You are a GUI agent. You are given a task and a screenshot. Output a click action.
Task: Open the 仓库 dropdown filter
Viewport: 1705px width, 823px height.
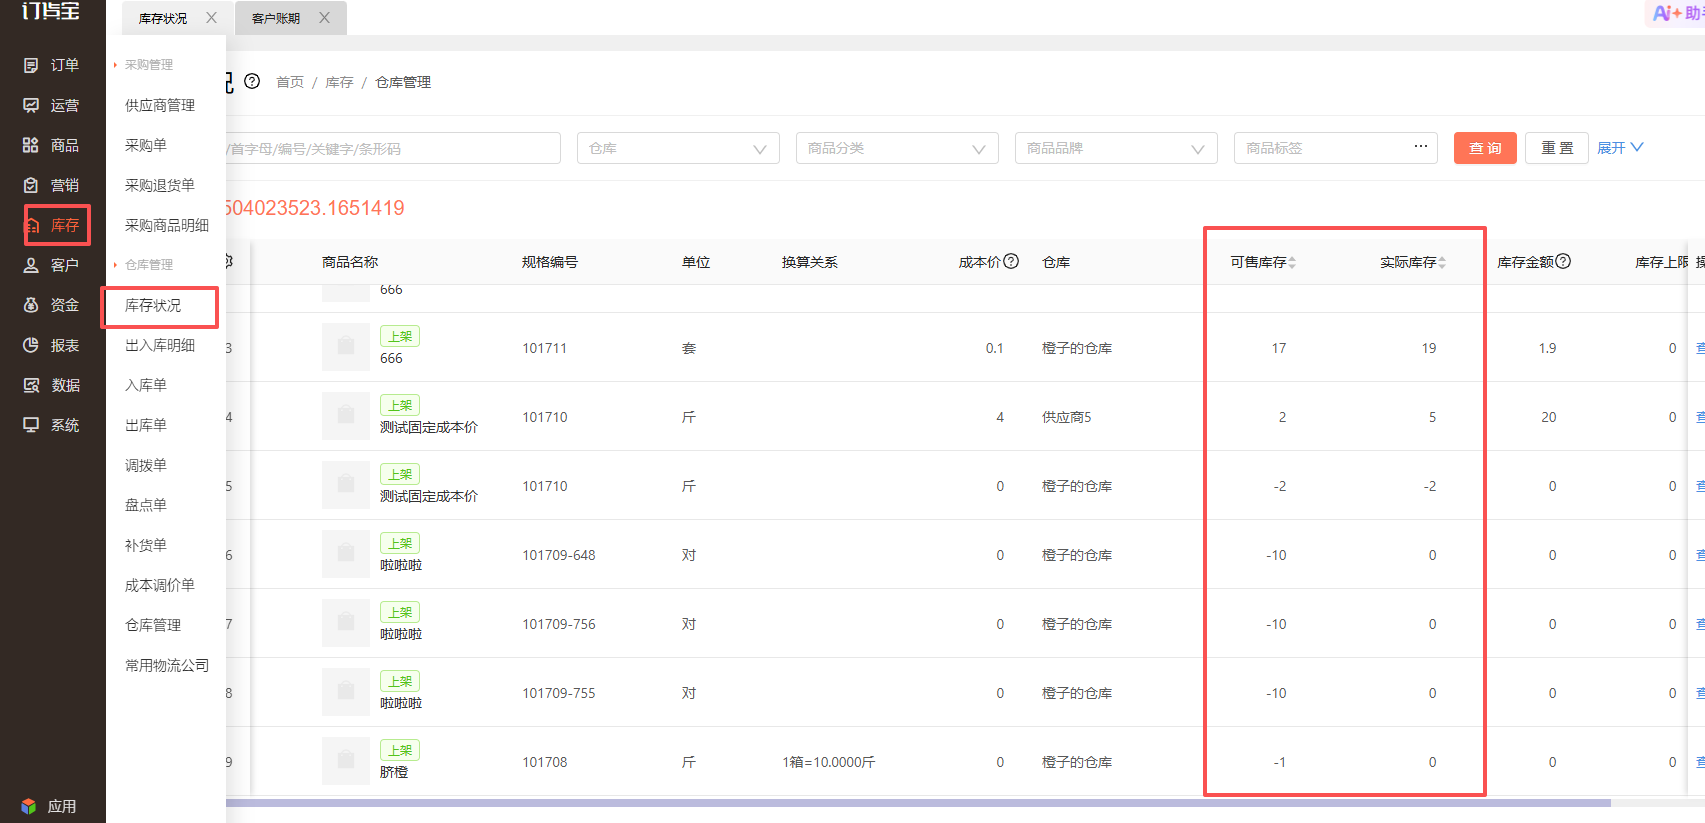678,148
